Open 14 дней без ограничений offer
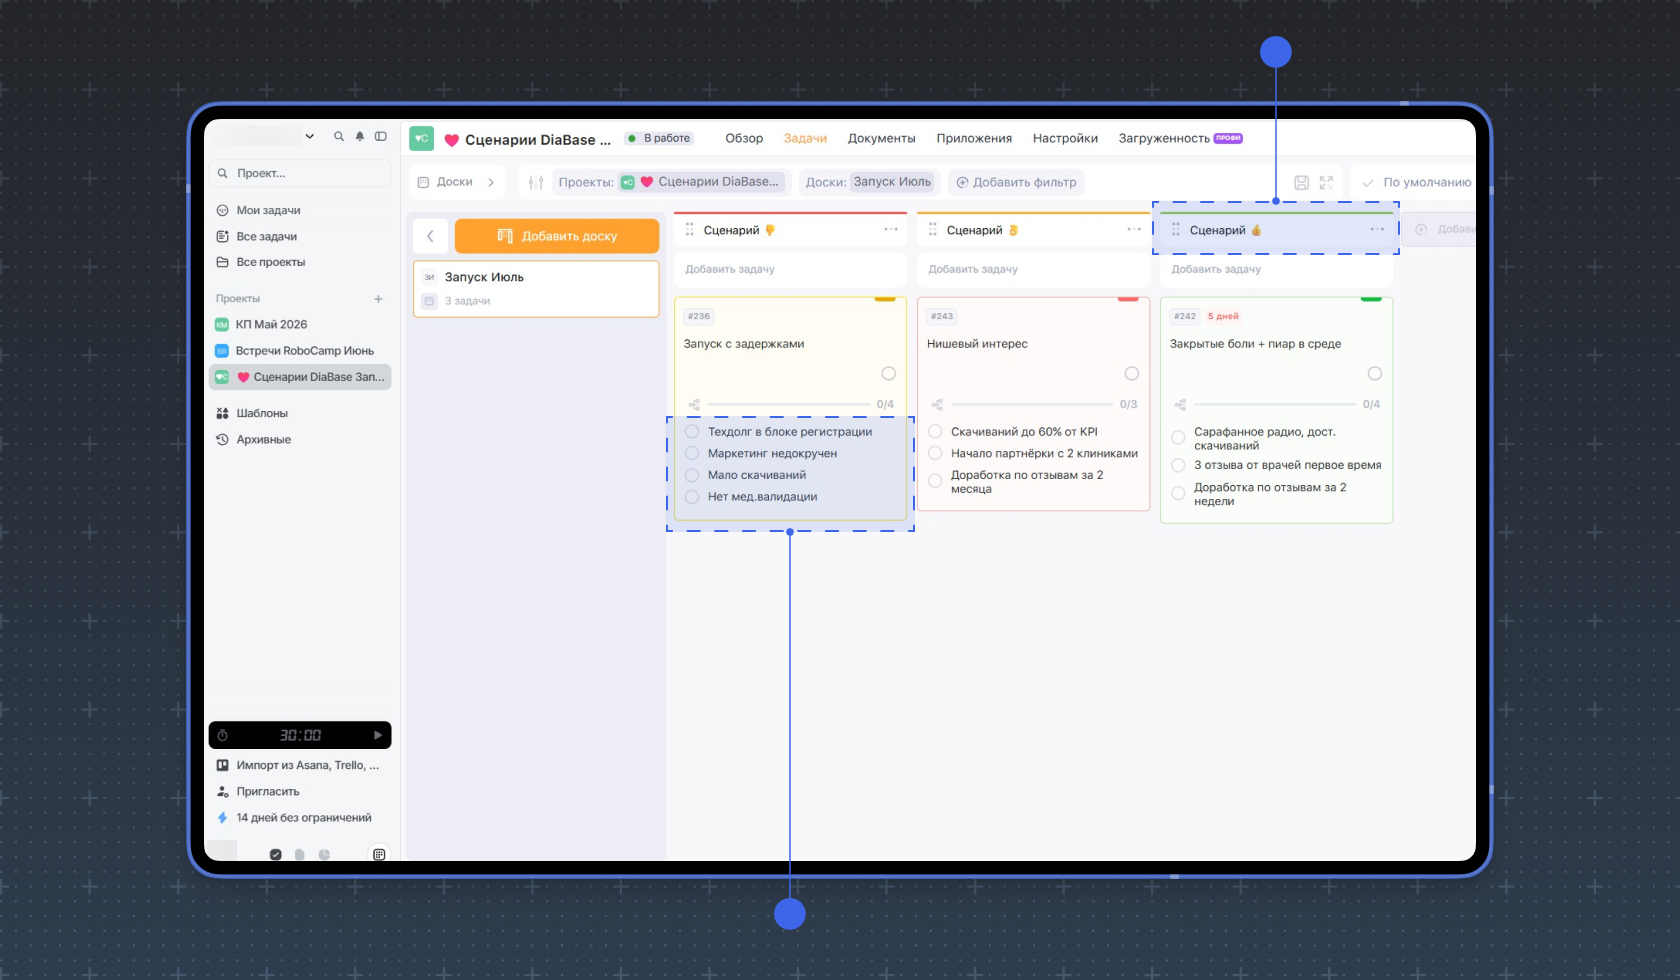Image resolution: width=1680 pixels, height=980 pixels. coord(294,818)
